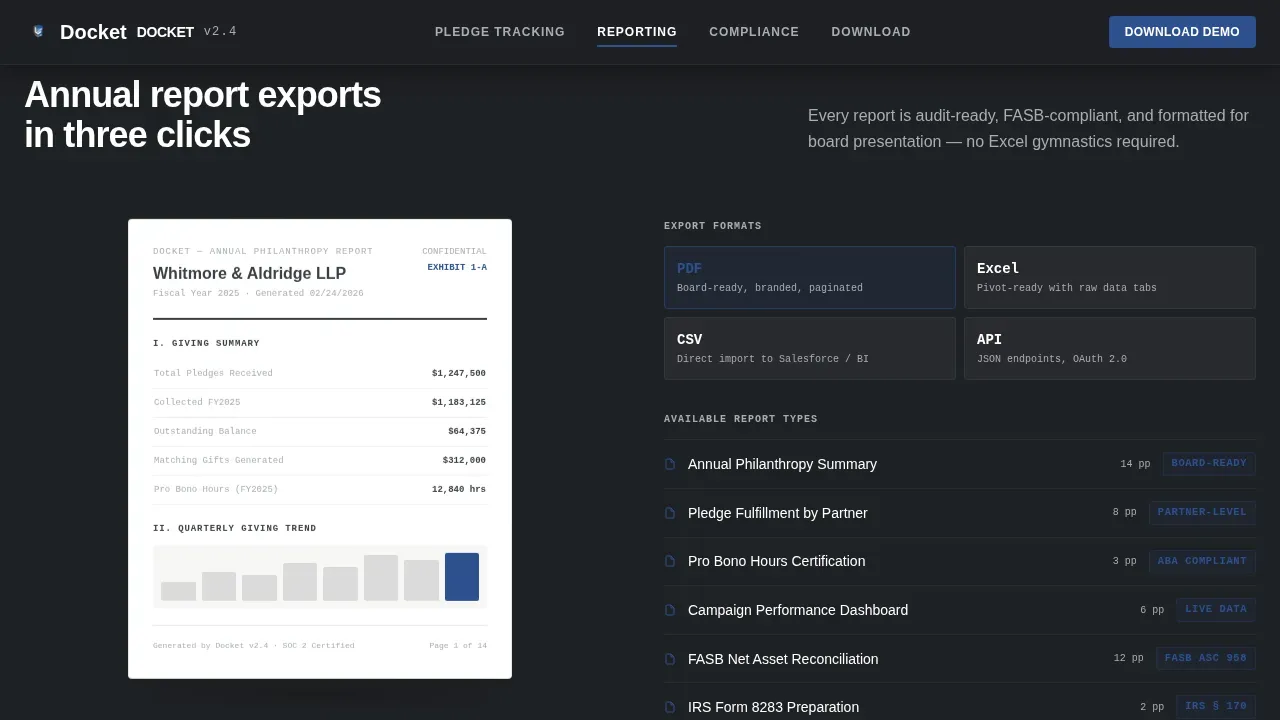Click the I. GIVING SUMMARY heading
Viewport: 1280px width, 720px height.
(206, 343)
